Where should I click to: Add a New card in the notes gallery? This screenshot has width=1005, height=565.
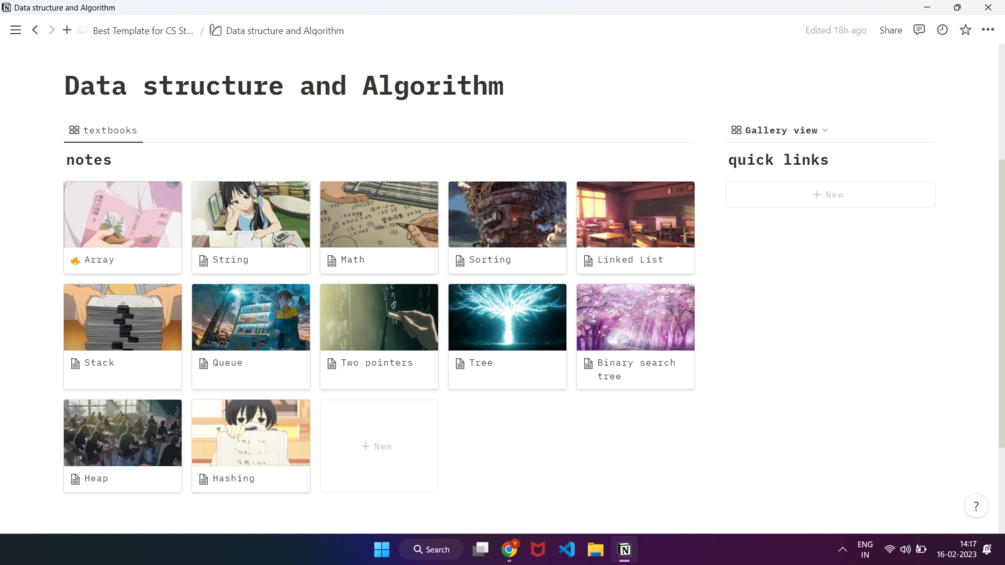(x=379, y=446)
